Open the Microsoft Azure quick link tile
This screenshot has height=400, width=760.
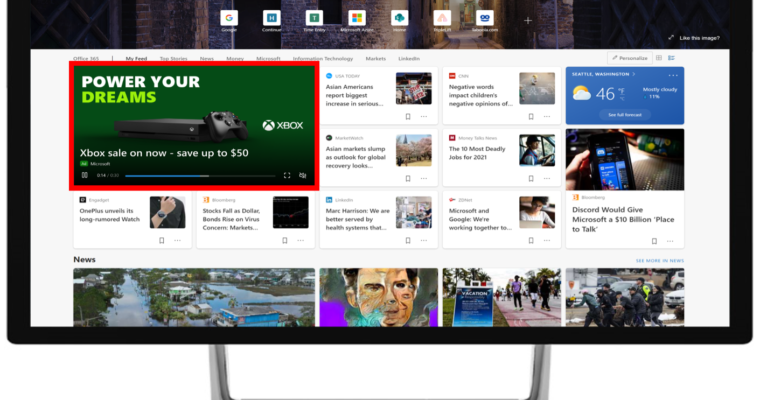coord(357,18)
